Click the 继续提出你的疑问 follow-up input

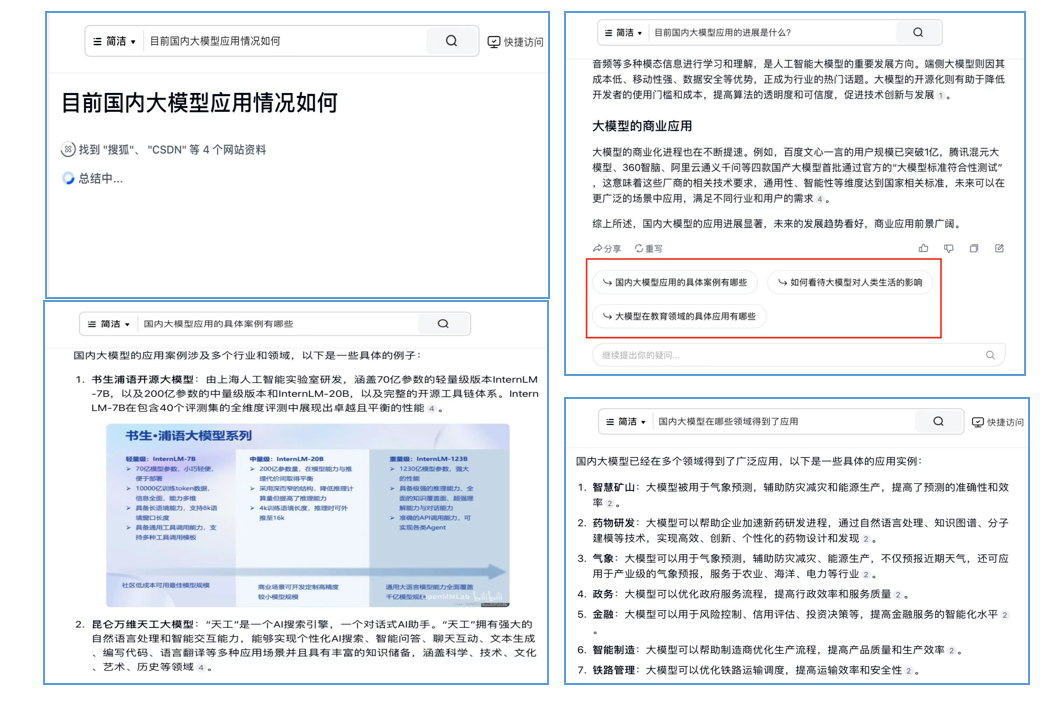tap(798, 355)
